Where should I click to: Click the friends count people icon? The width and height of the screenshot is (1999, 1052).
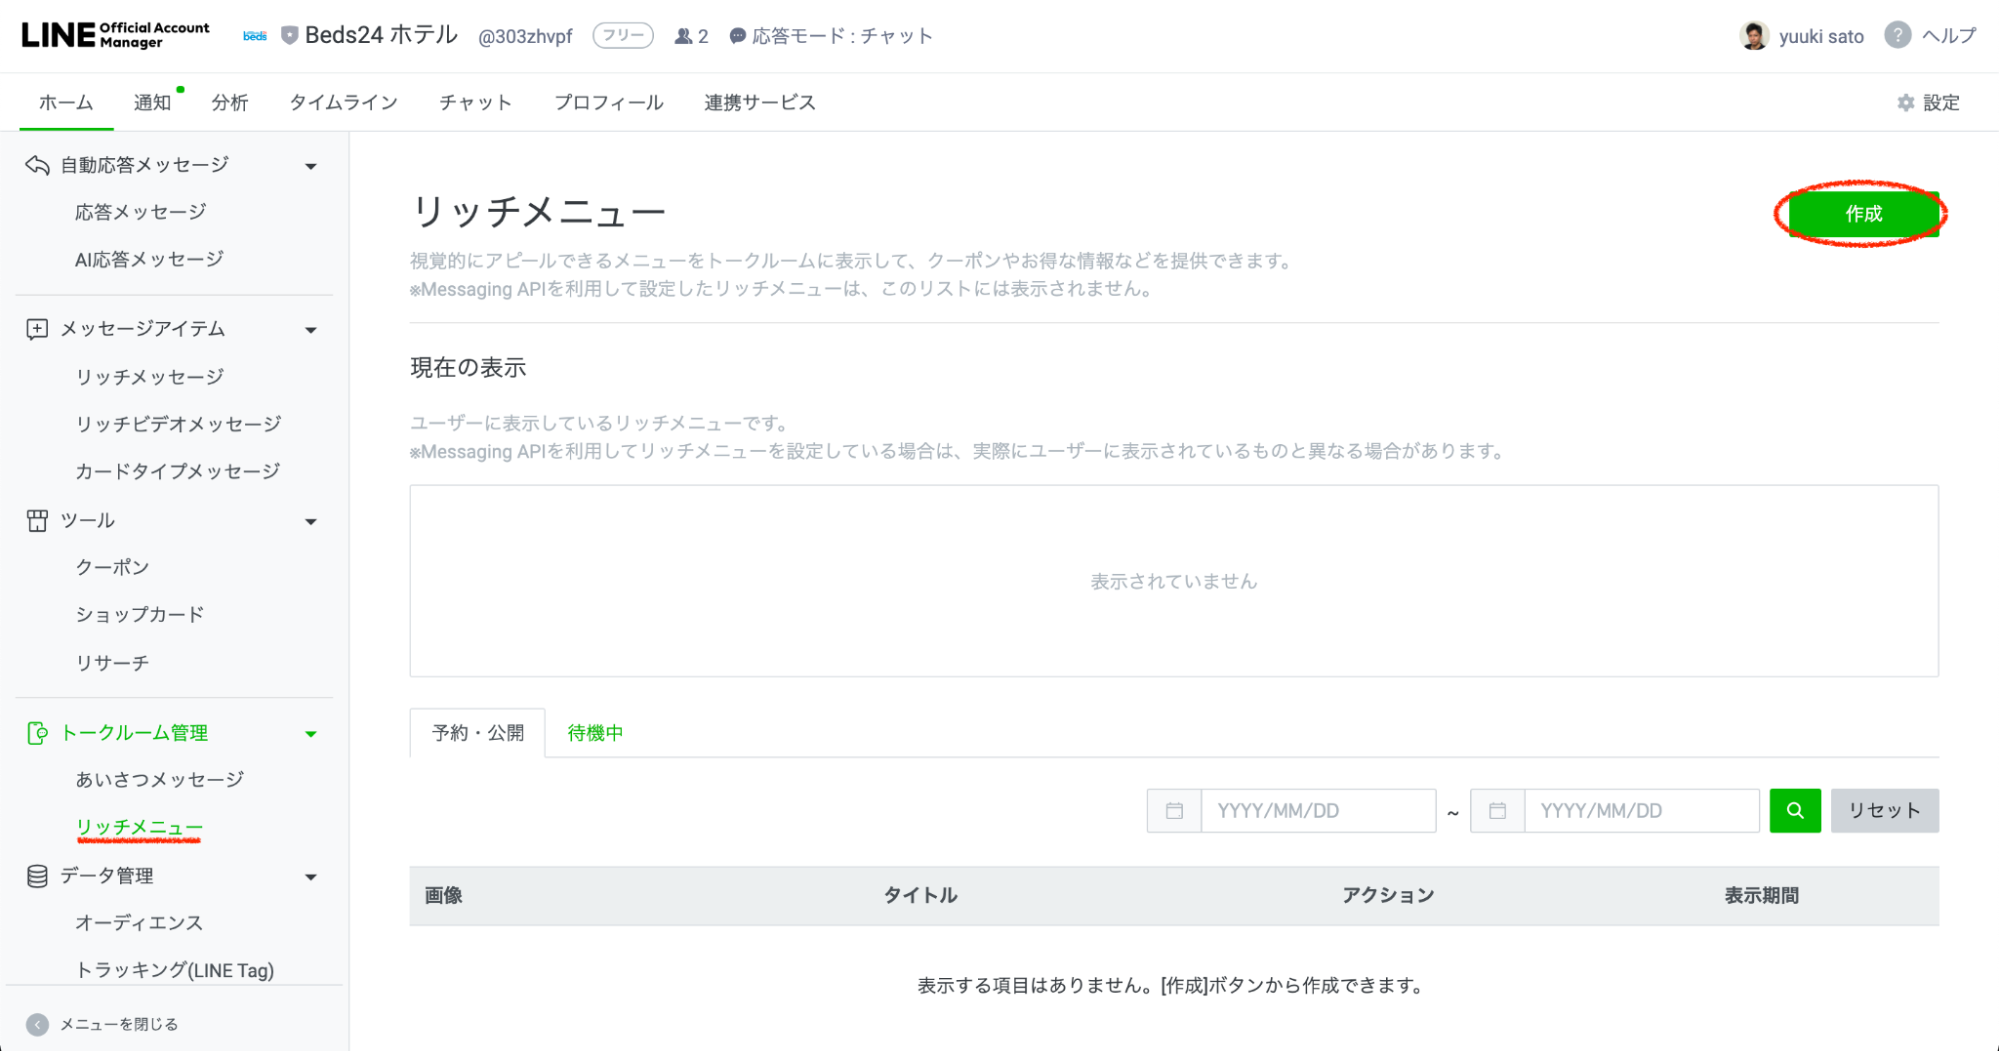coord(683,36)
